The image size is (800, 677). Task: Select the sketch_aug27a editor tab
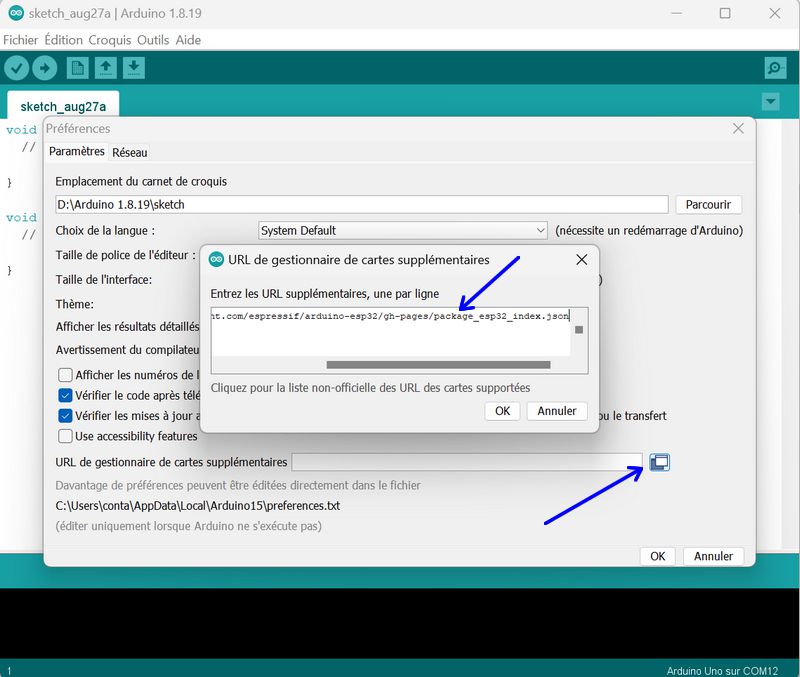63,107
